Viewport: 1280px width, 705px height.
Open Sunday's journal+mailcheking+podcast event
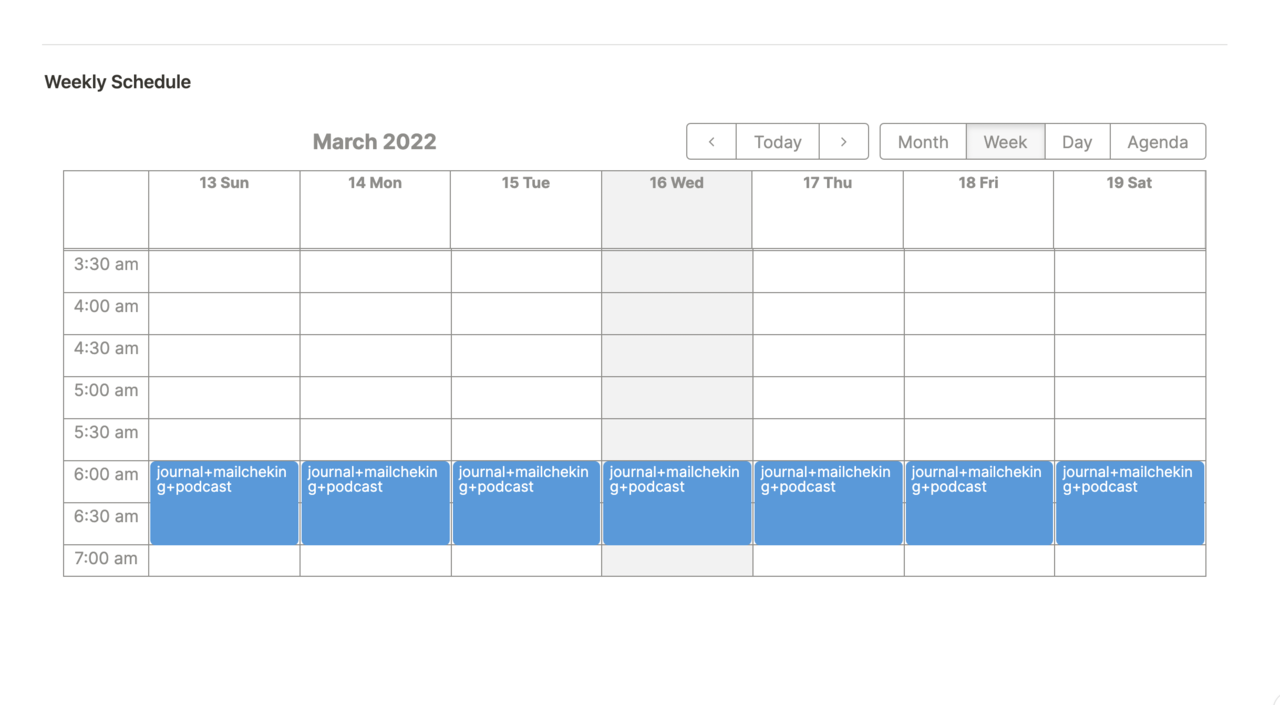click(x=224, y=503)
